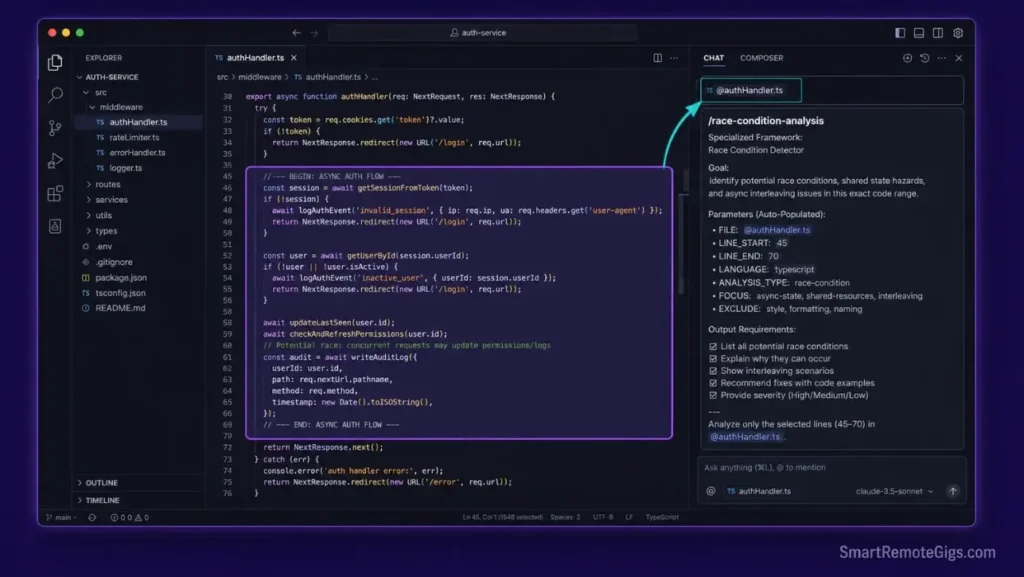Open rateLimiter.ts in the explorer
The image size is (1024, 577).
pyautogui.click(x=134, y=138)
